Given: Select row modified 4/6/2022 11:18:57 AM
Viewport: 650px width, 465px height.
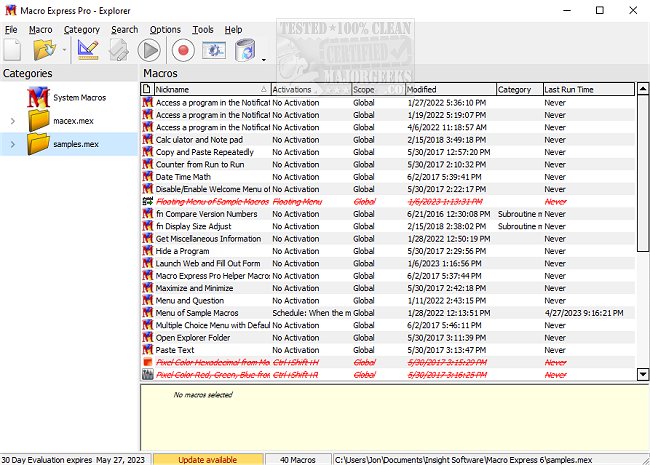Looking at the screenshot, I should click(388, 127).
